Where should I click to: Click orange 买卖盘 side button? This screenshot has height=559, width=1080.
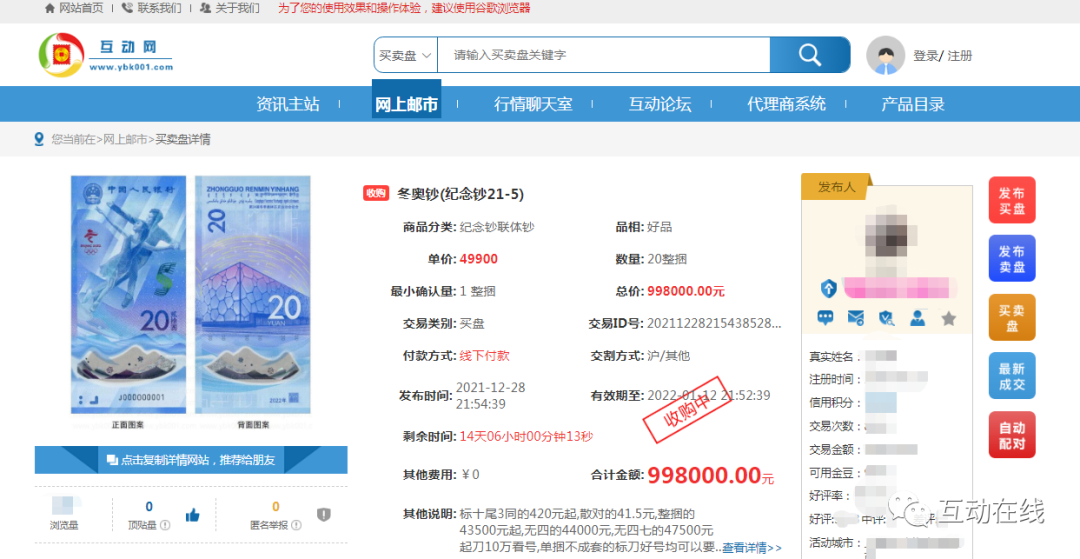[1012, 317]
